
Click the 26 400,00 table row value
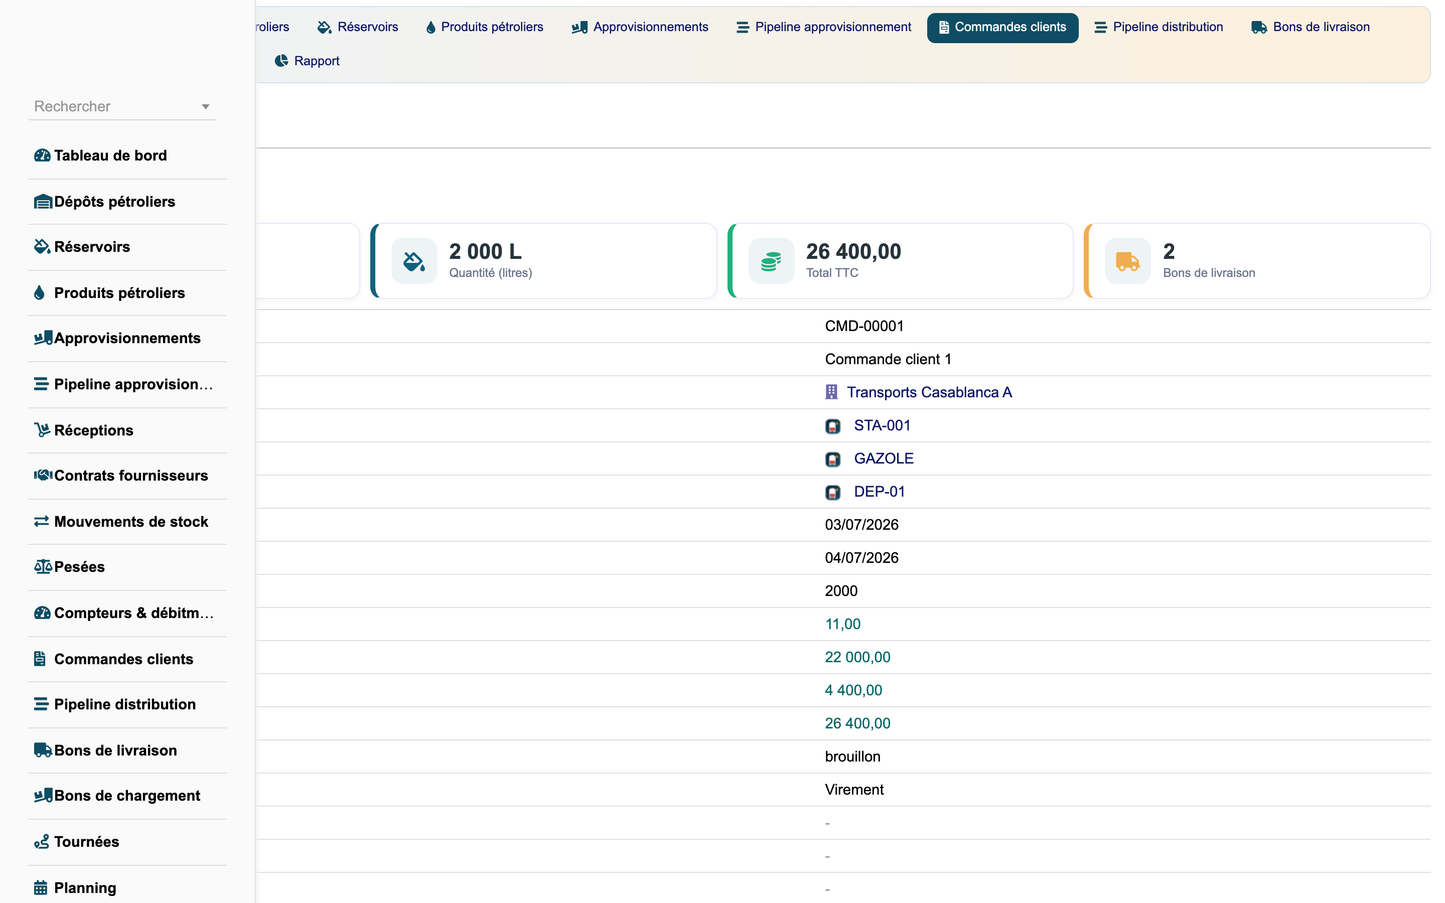(x=858, y=723)
